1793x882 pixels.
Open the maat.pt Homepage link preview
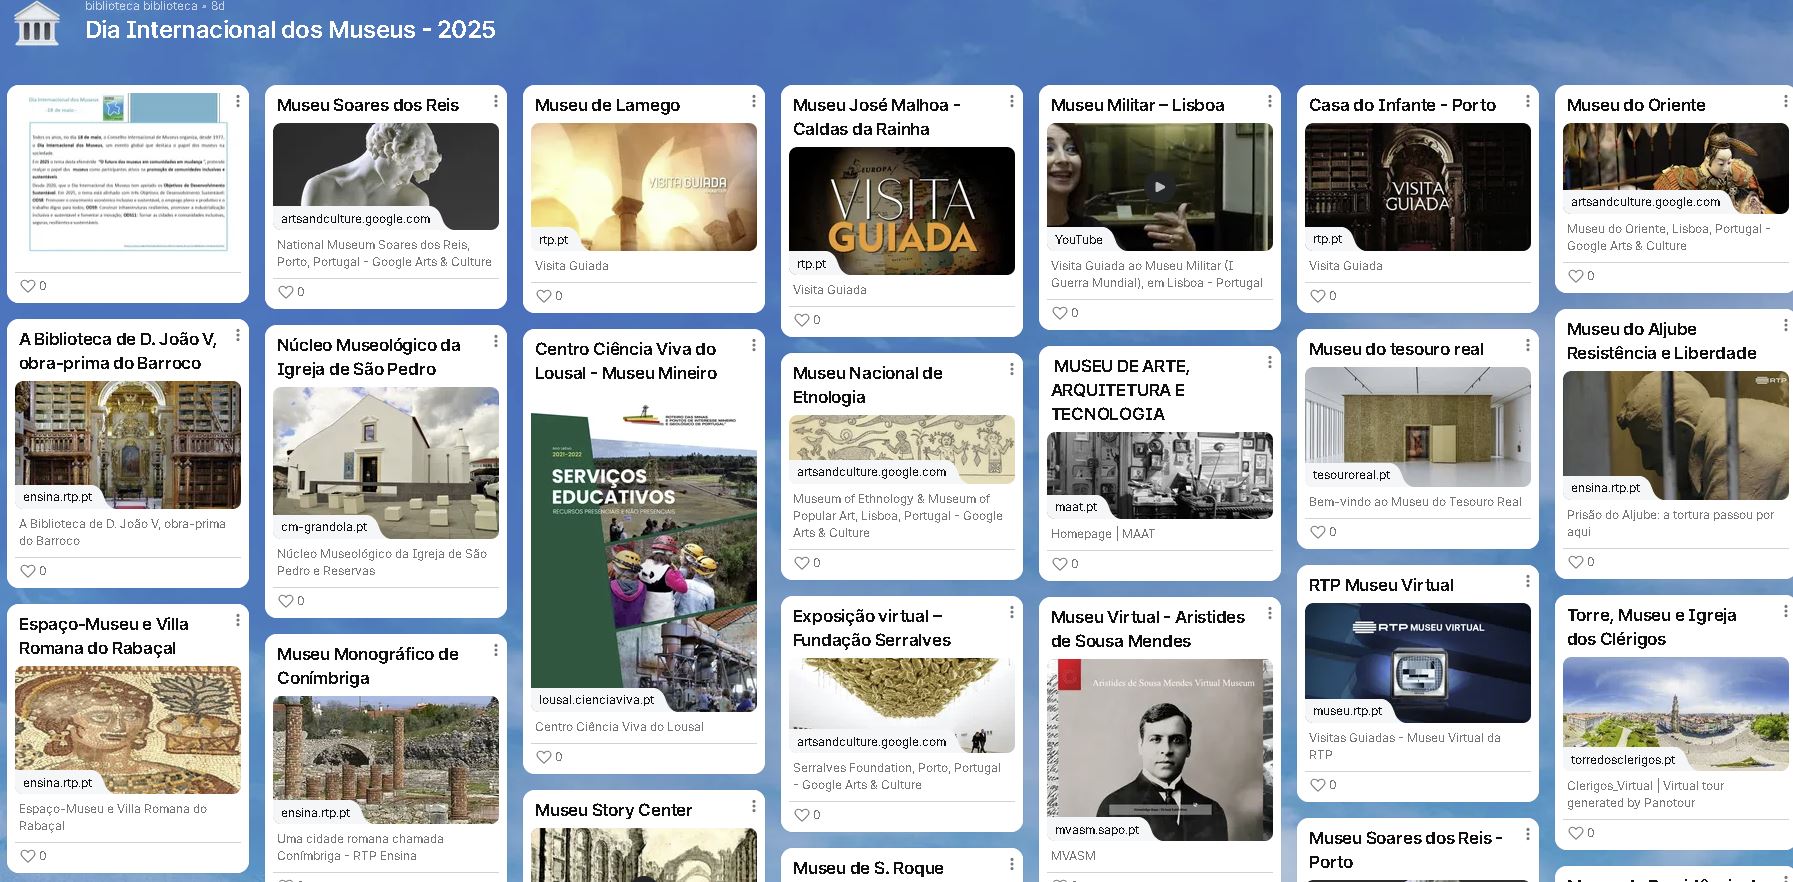(1160, 475)
